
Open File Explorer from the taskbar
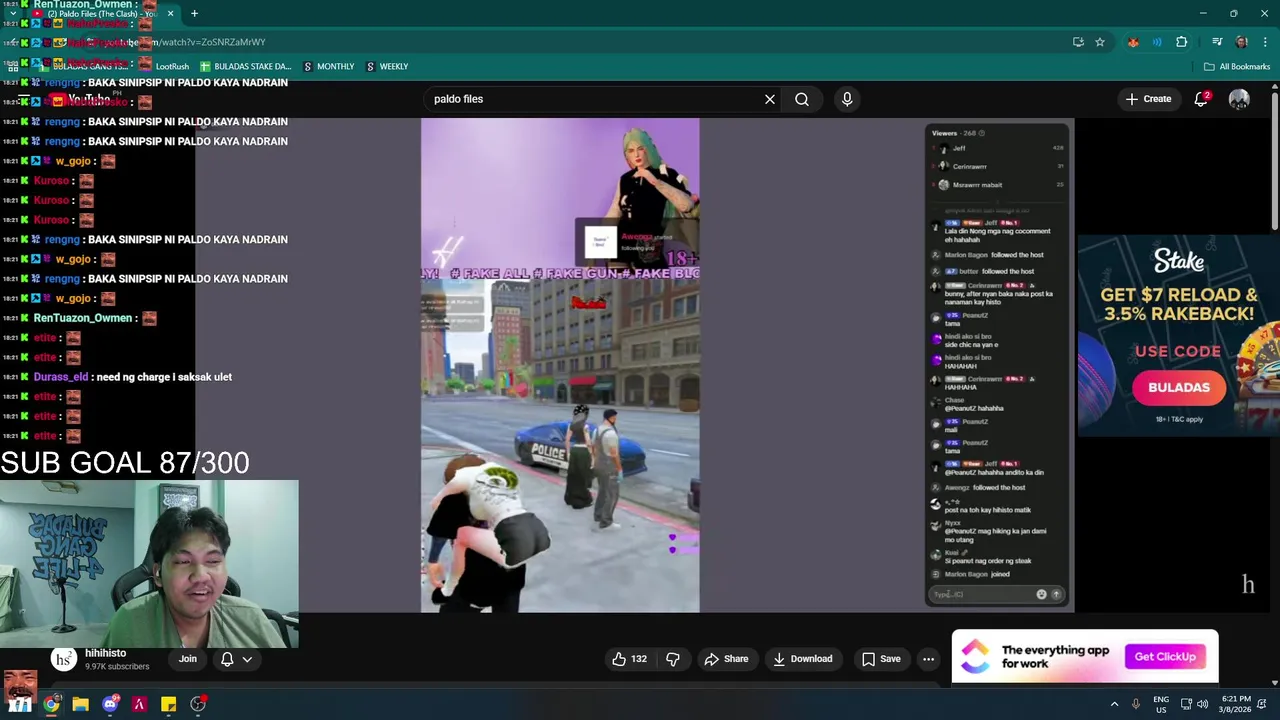click(80, 704)
